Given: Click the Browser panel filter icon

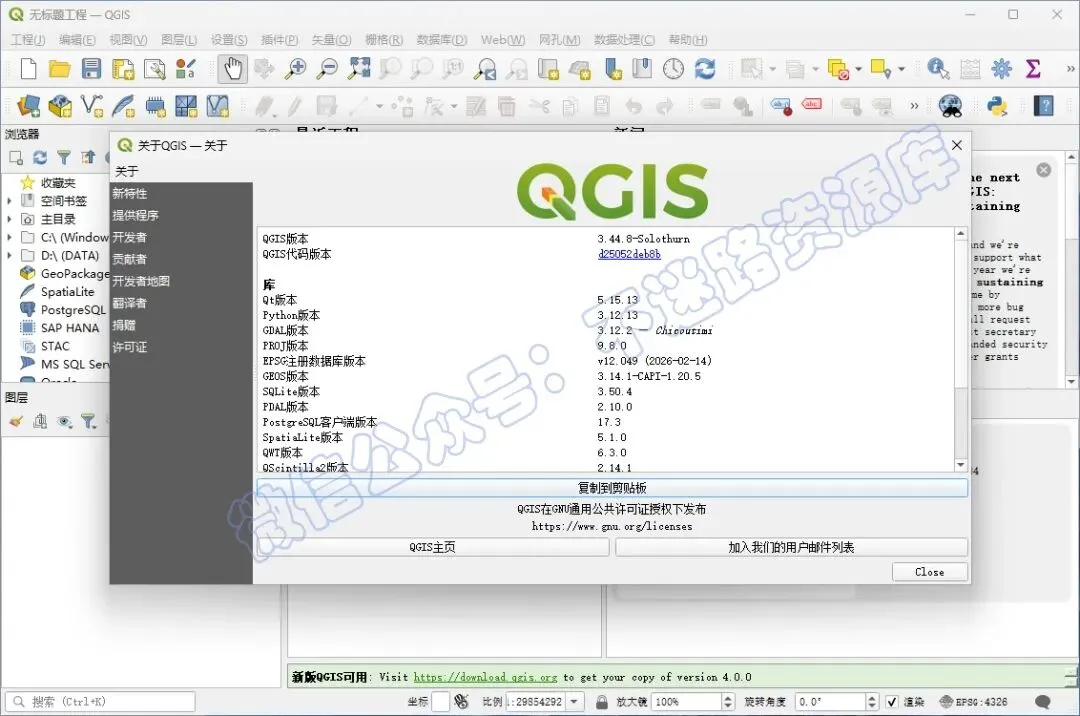Looking at the screenshot, I should pyautogui.click(x=63, y=158).
